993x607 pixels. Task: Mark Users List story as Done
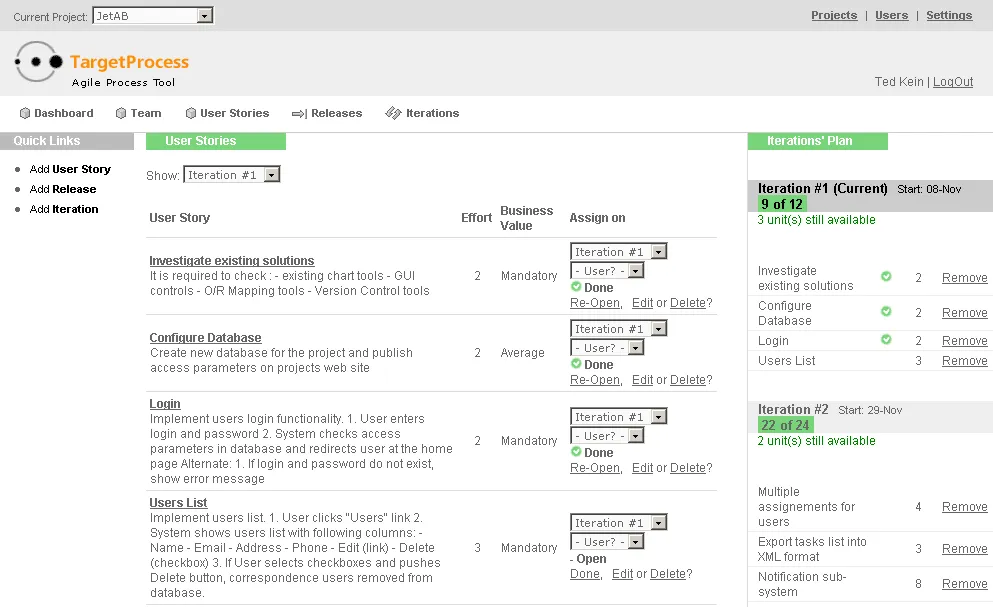(585, 573)
